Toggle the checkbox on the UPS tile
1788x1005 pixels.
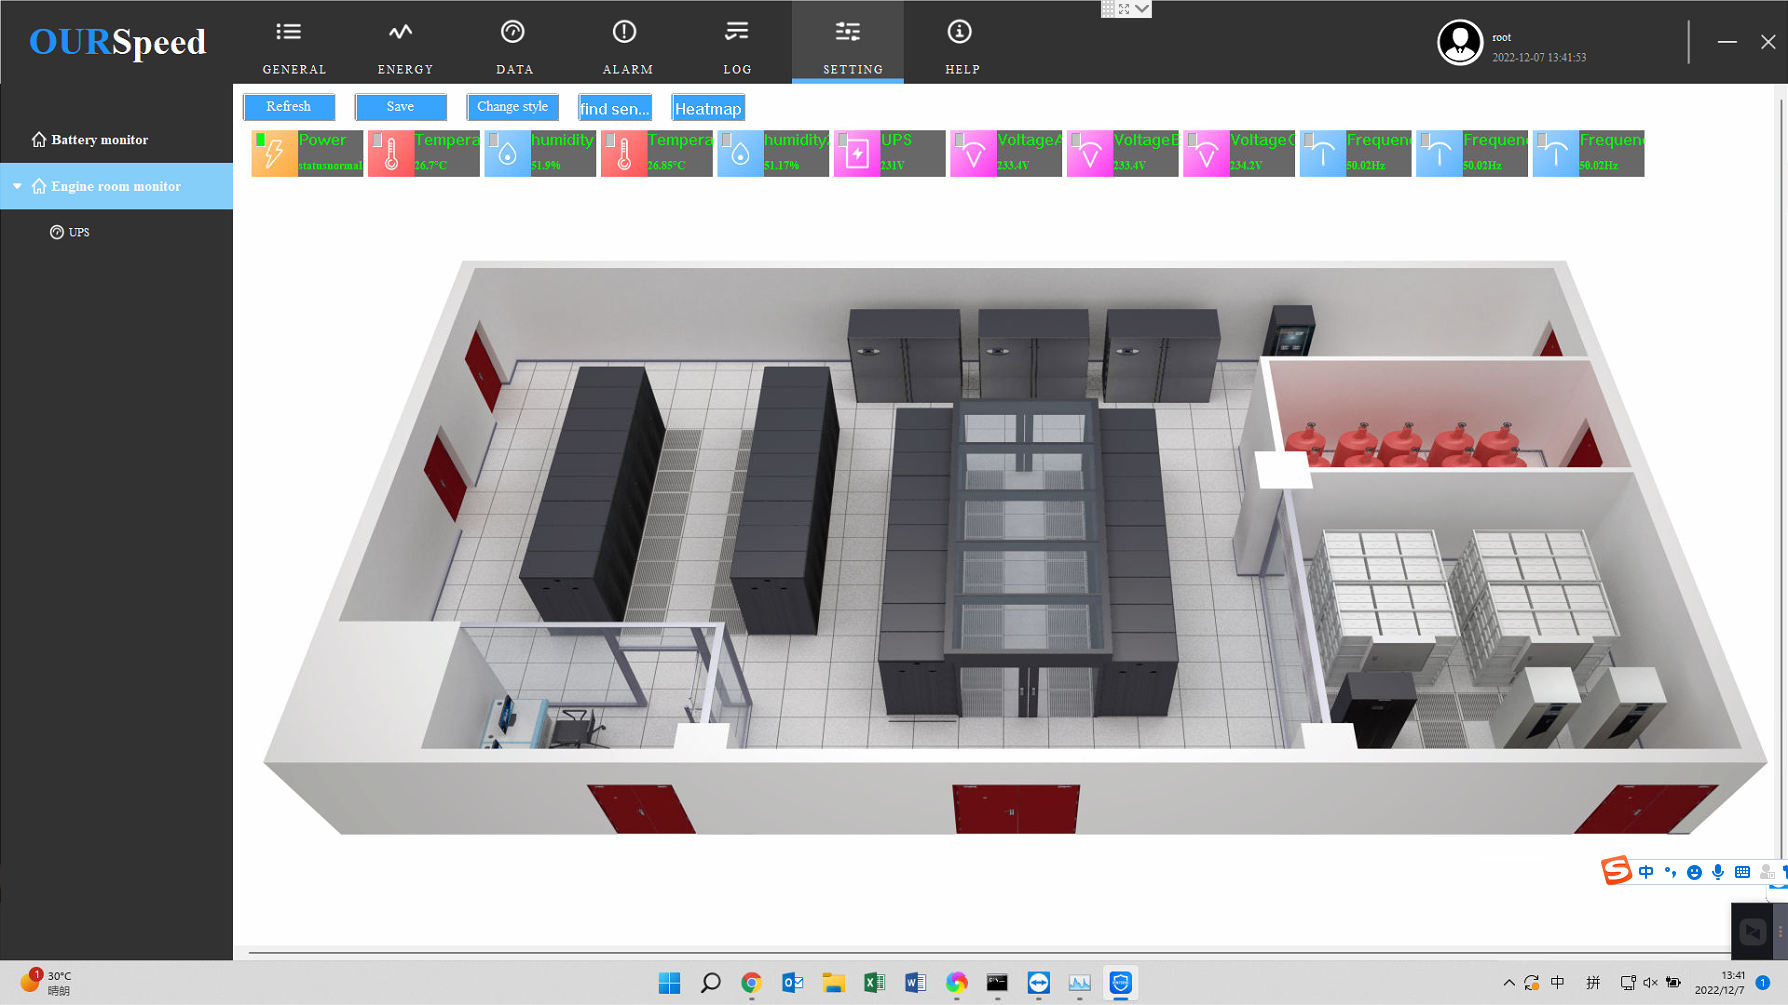coord(843,140)
